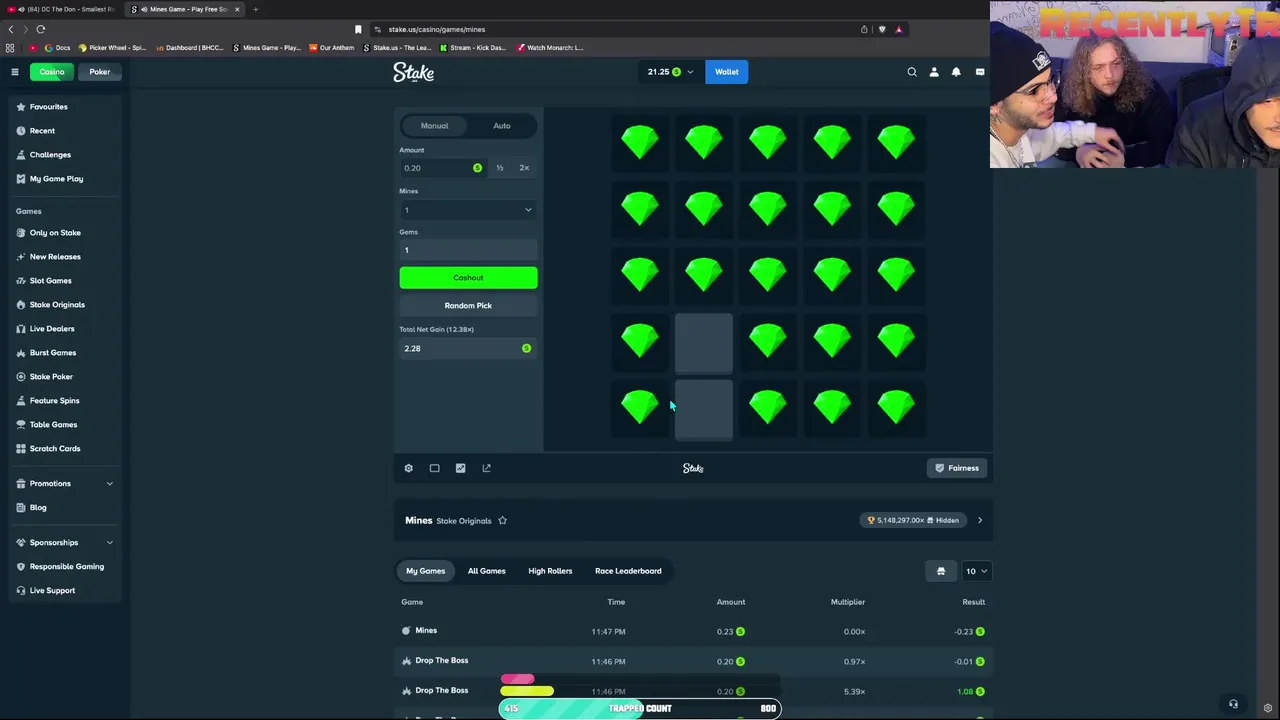1280x720 pixels.
Task: Open the rows-per-page dropdown showing 10
Action: (976, 571)
